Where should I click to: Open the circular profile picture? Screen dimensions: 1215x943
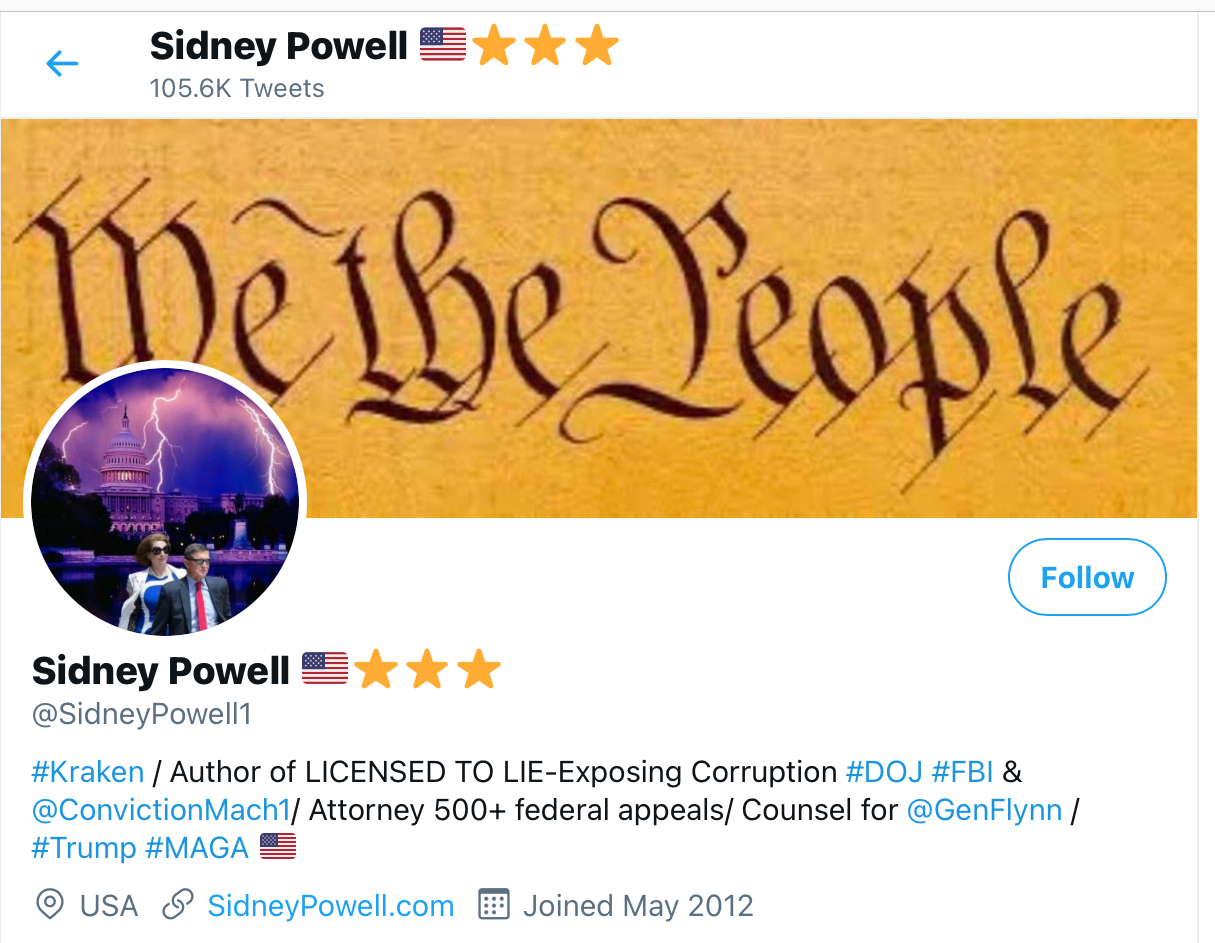[x=165, y=500]
